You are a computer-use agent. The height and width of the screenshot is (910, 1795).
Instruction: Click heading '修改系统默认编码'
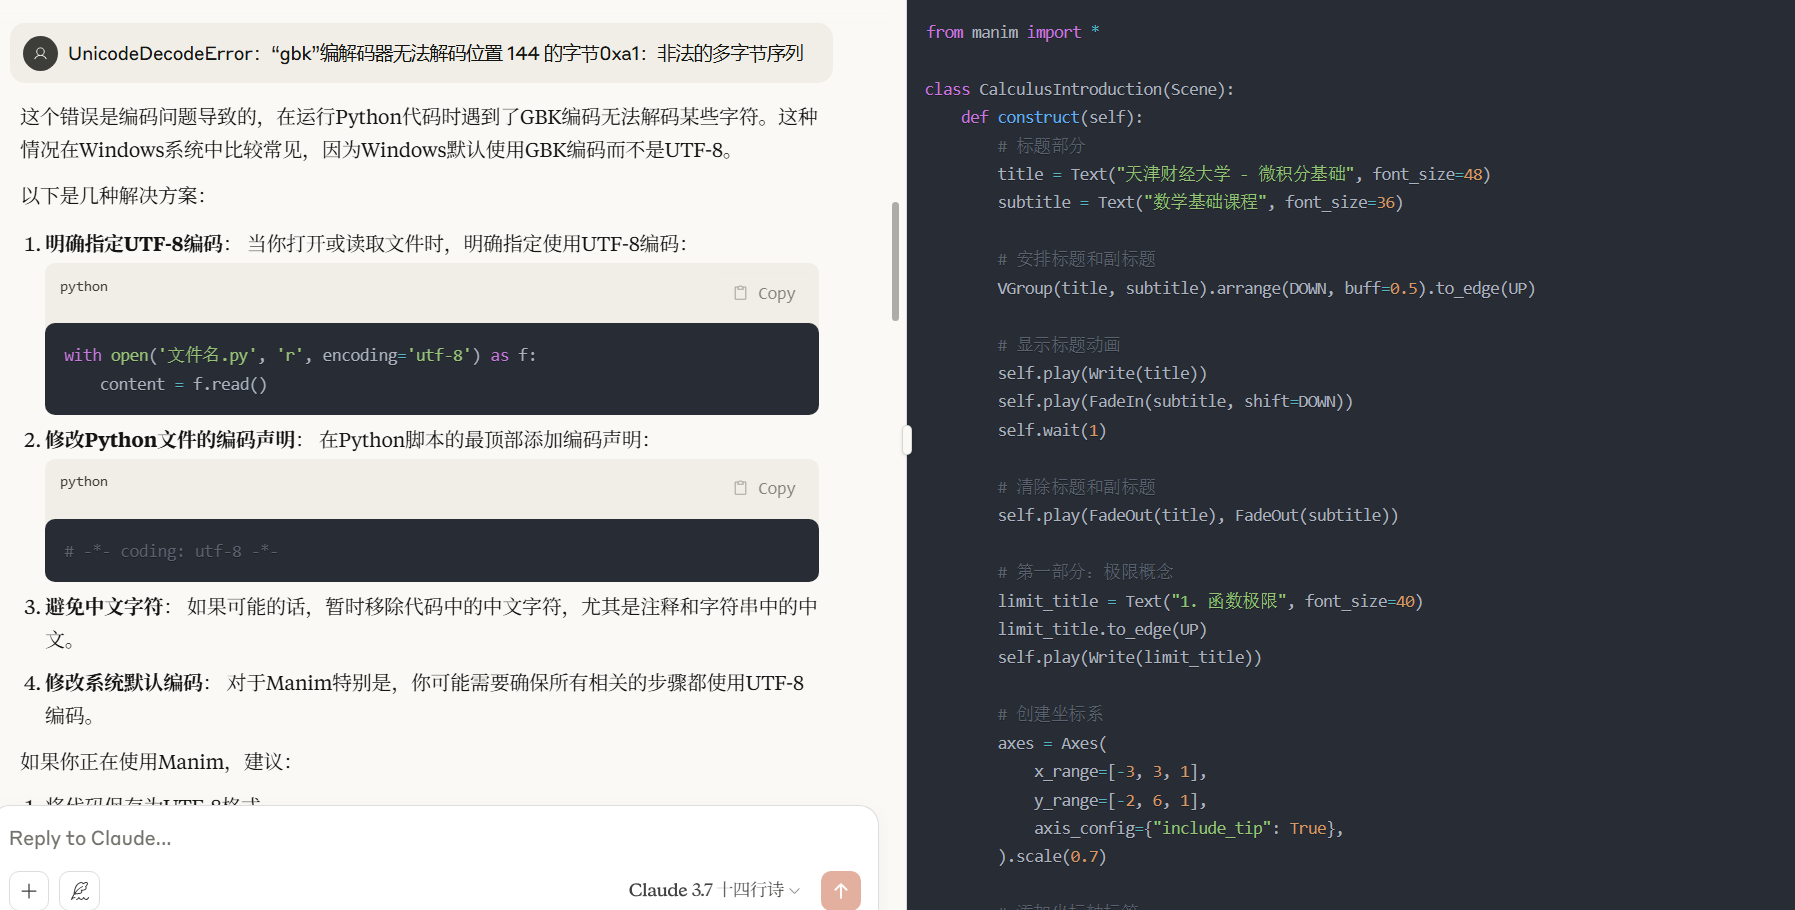(125, 683)
